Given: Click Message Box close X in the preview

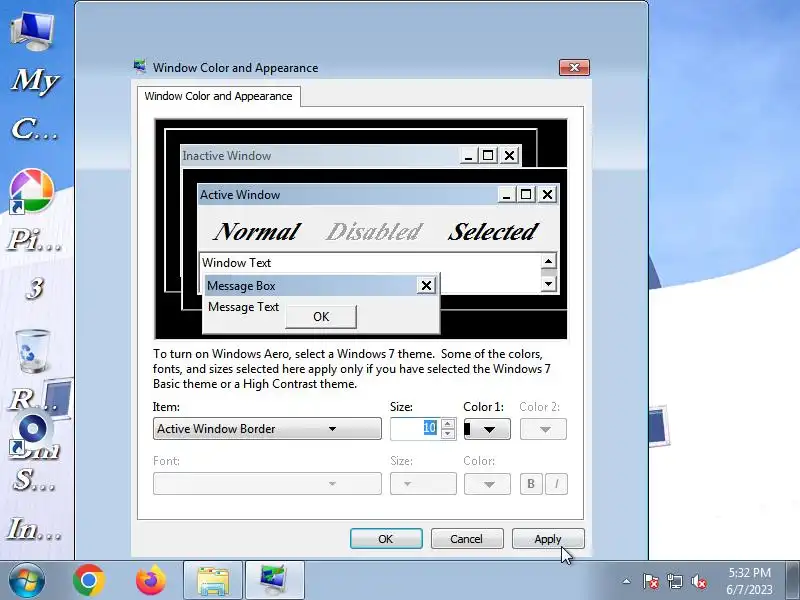Looking at the screenshot, I should 426,285.
